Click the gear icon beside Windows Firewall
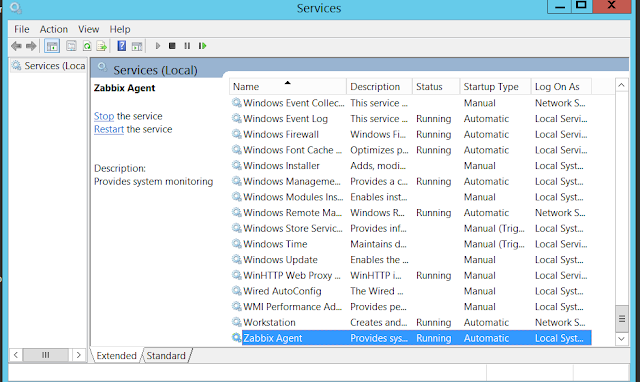 [x=236, y=133]
